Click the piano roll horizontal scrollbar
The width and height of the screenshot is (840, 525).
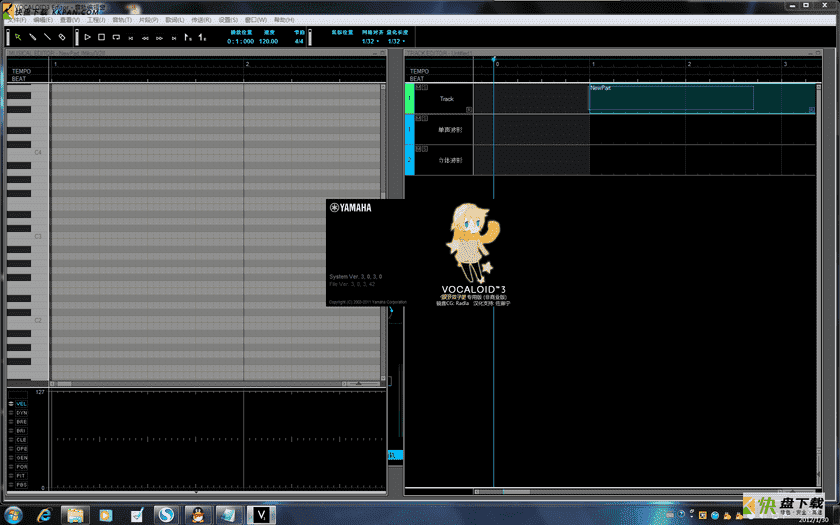coord(198,384)
